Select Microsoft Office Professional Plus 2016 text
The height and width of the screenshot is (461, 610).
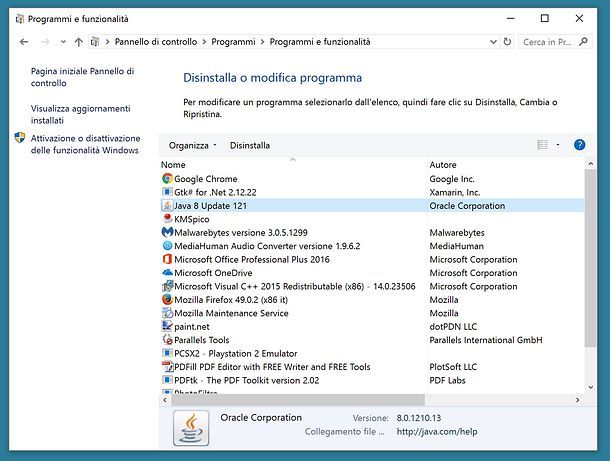[252, 259]
